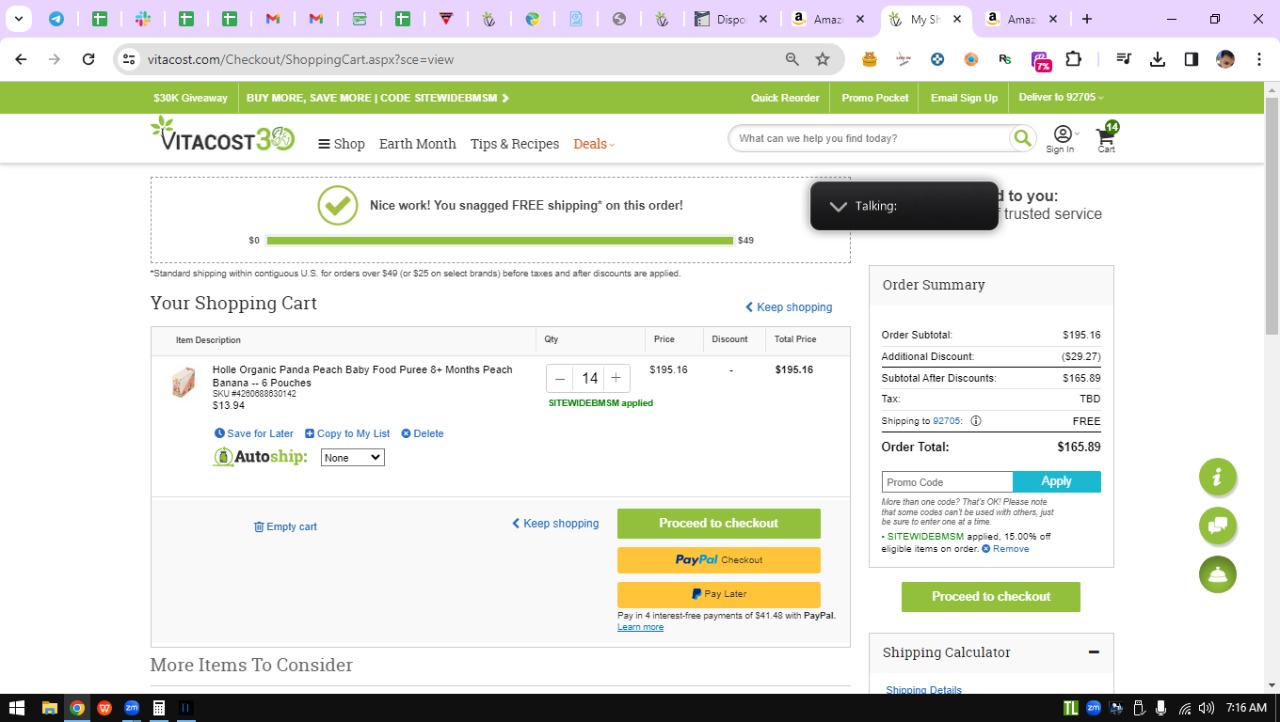Switch to the first Amazon tab

click(829, 19)
